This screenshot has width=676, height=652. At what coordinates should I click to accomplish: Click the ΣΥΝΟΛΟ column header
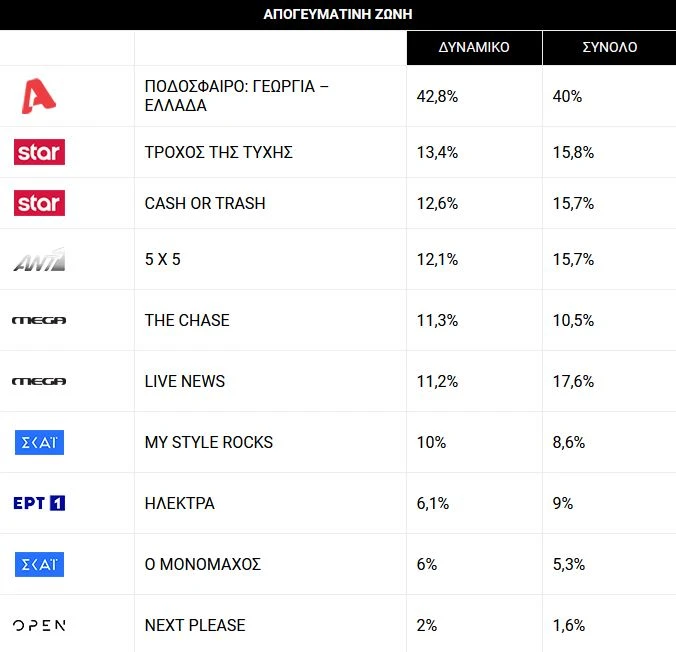pos(609,47)
